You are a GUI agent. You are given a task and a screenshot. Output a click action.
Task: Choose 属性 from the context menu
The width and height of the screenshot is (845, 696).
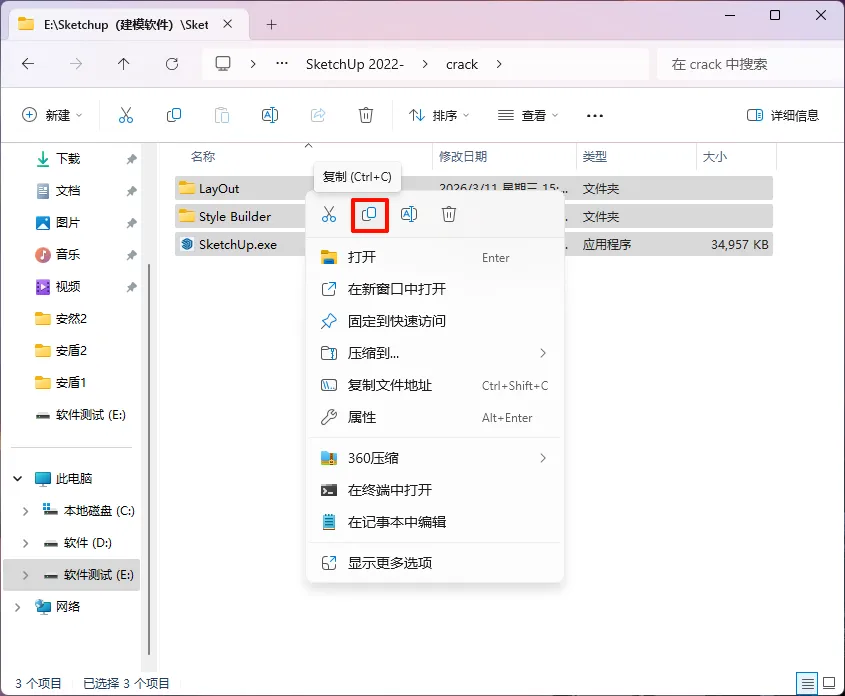point(435,417)
